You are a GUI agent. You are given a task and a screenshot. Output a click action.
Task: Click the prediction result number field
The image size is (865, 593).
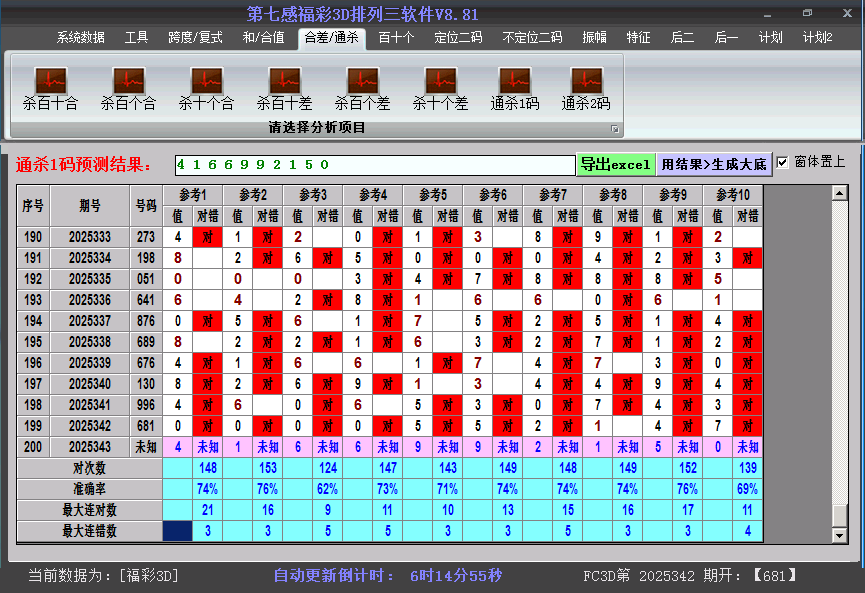(374, 164)
